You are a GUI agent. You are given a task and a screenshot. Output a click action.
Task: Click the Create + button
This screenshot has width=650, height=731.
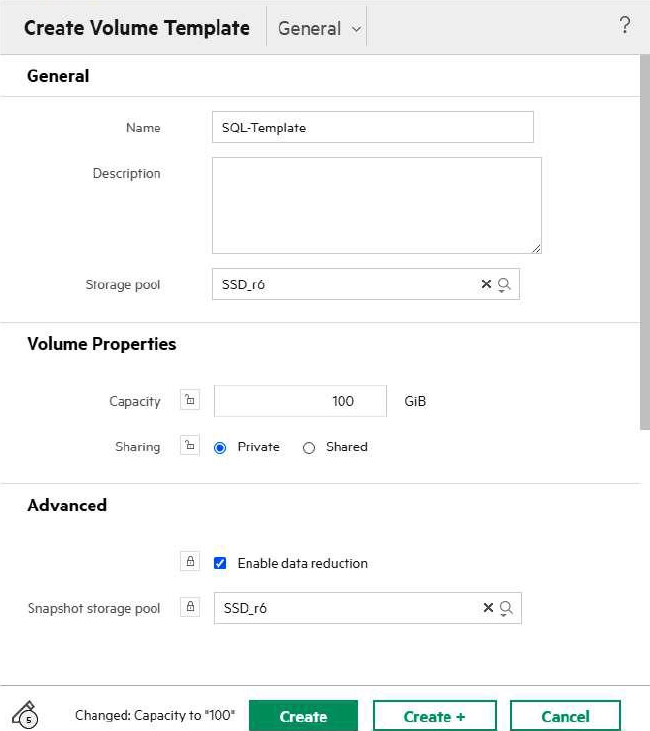(435, 716)
